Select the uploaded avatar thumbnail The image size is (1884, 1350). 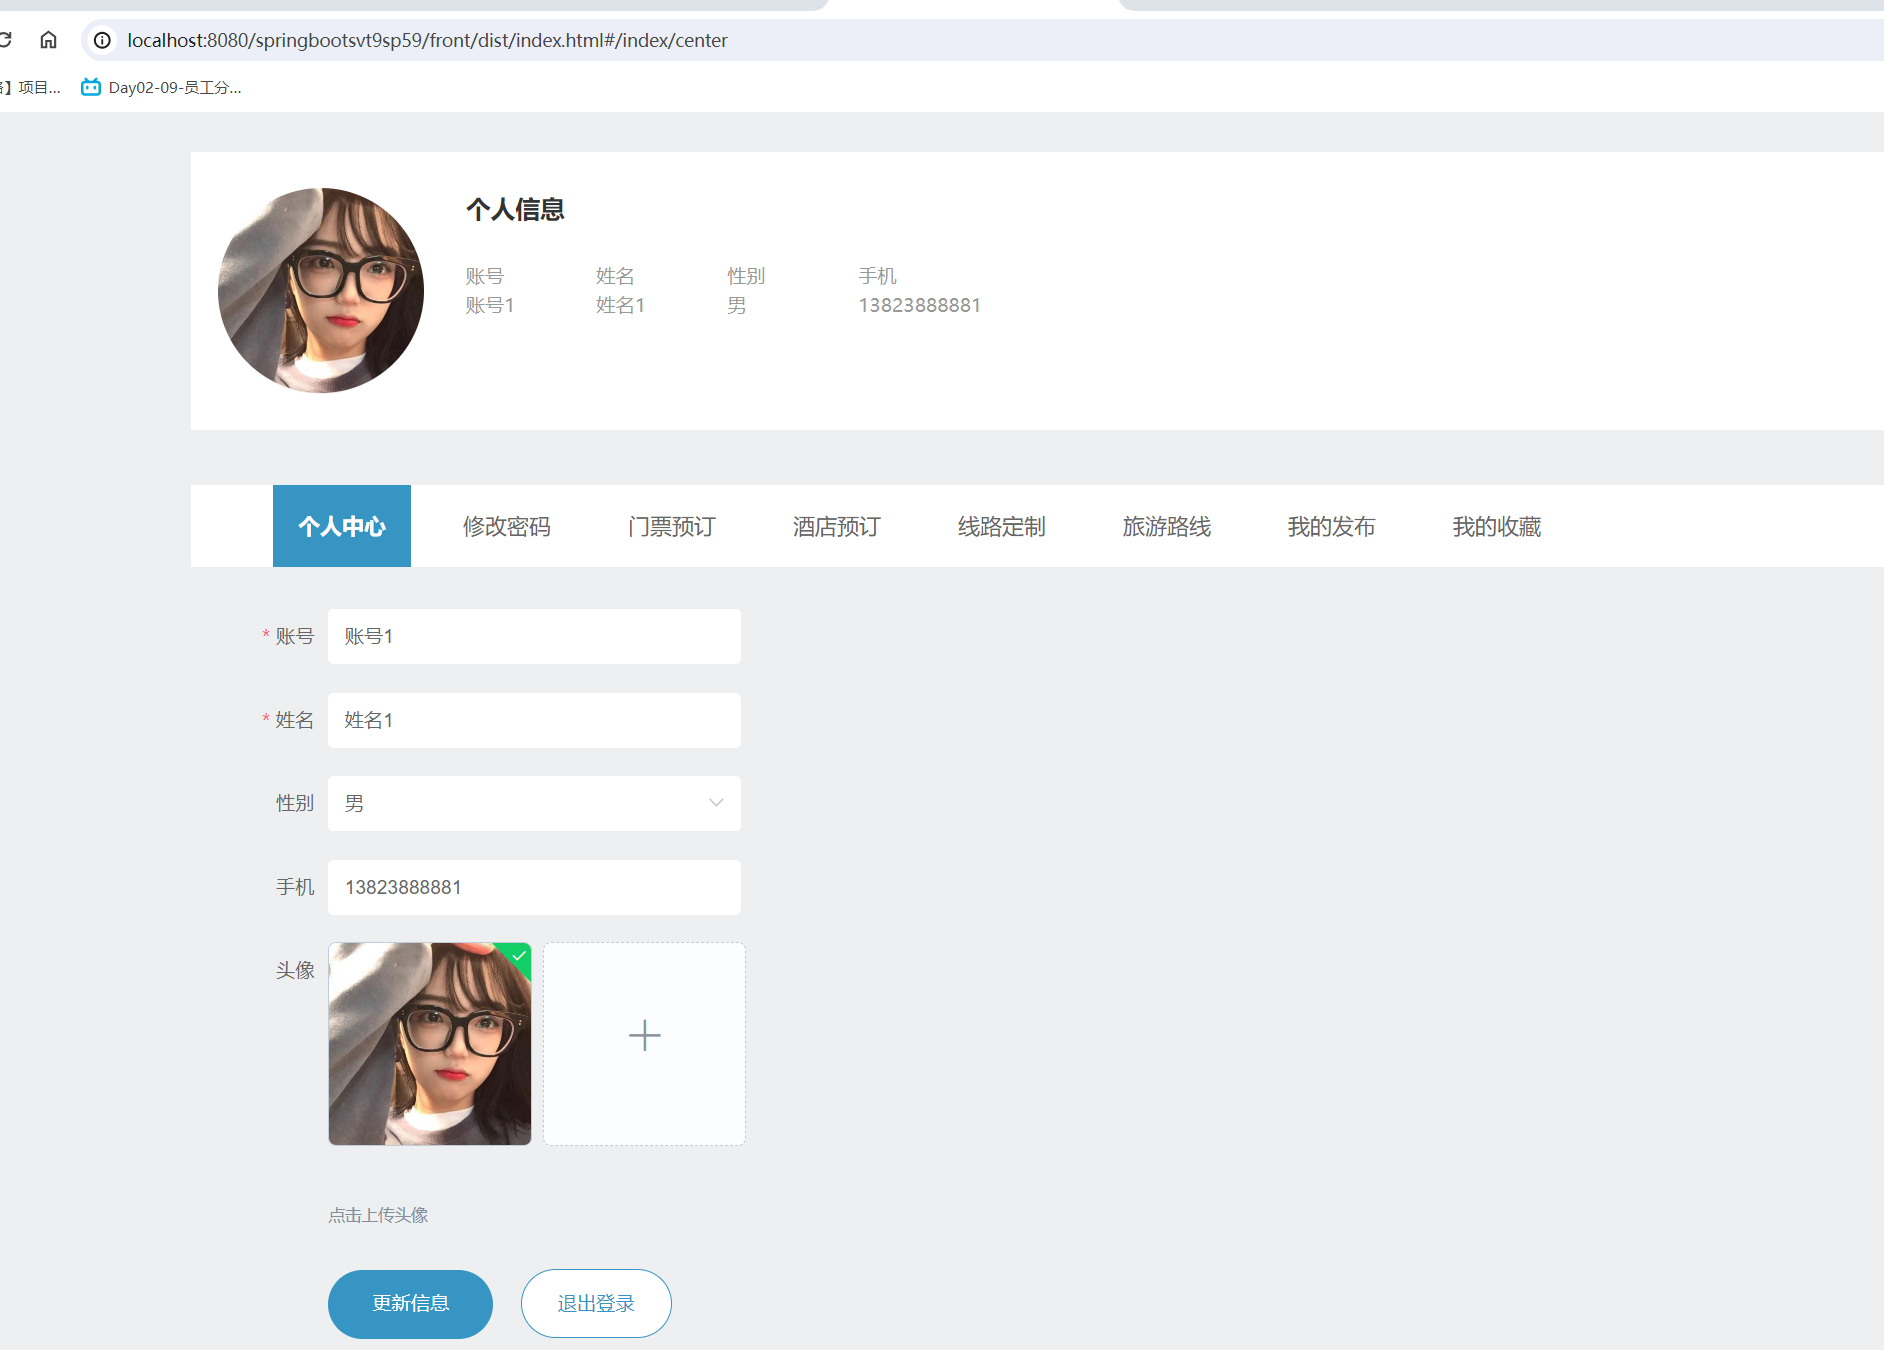coord(430,1044)
